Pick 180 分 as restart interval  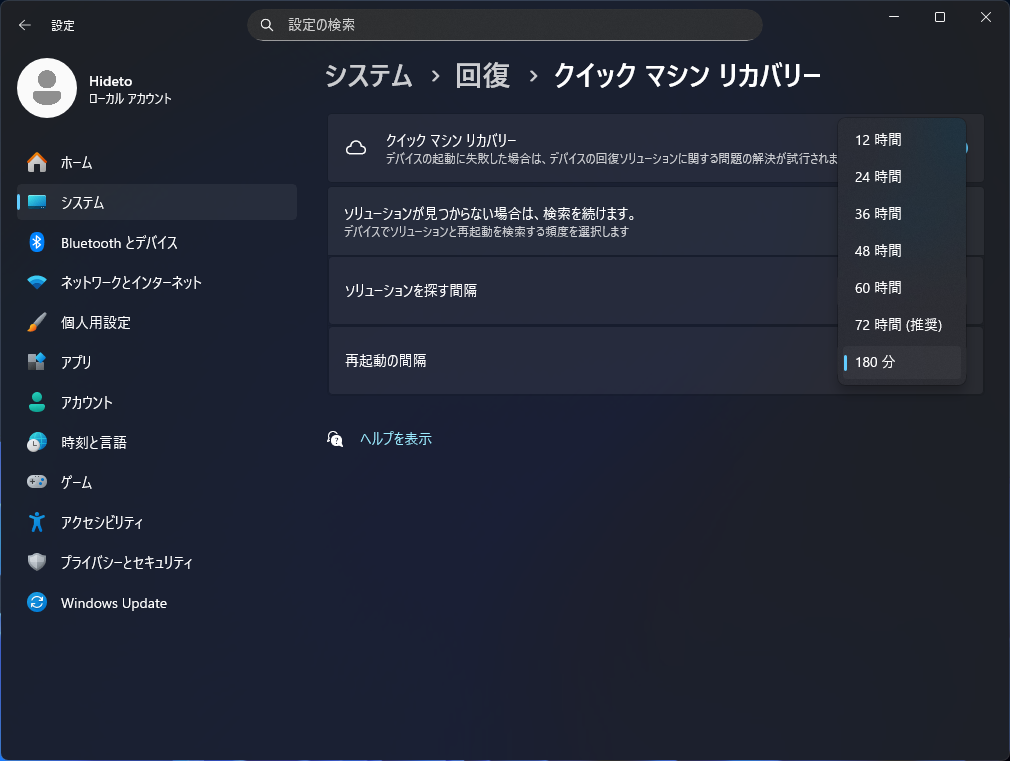pos(873,362)
